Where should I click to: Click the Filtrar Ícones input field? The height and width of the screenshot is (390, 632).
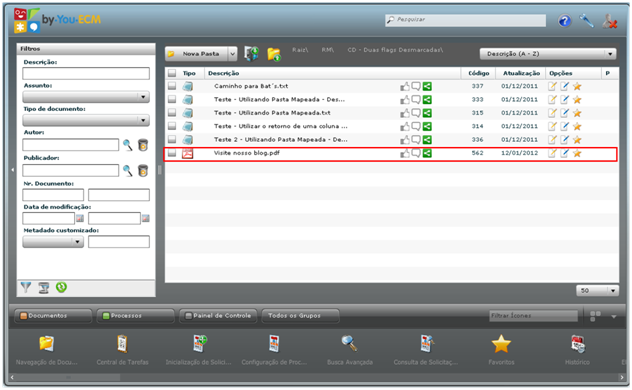point(533,316)
